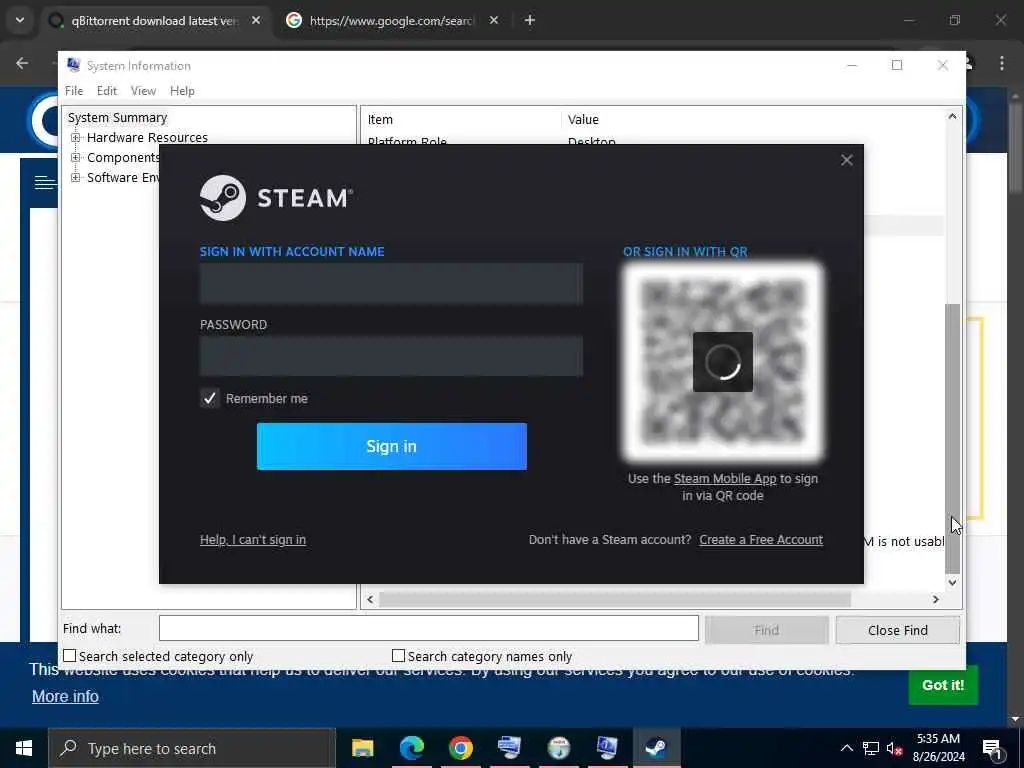Click the loading QR code image
The height and width of the screenshot is (768, 1024).
click(x=722, y=362)
